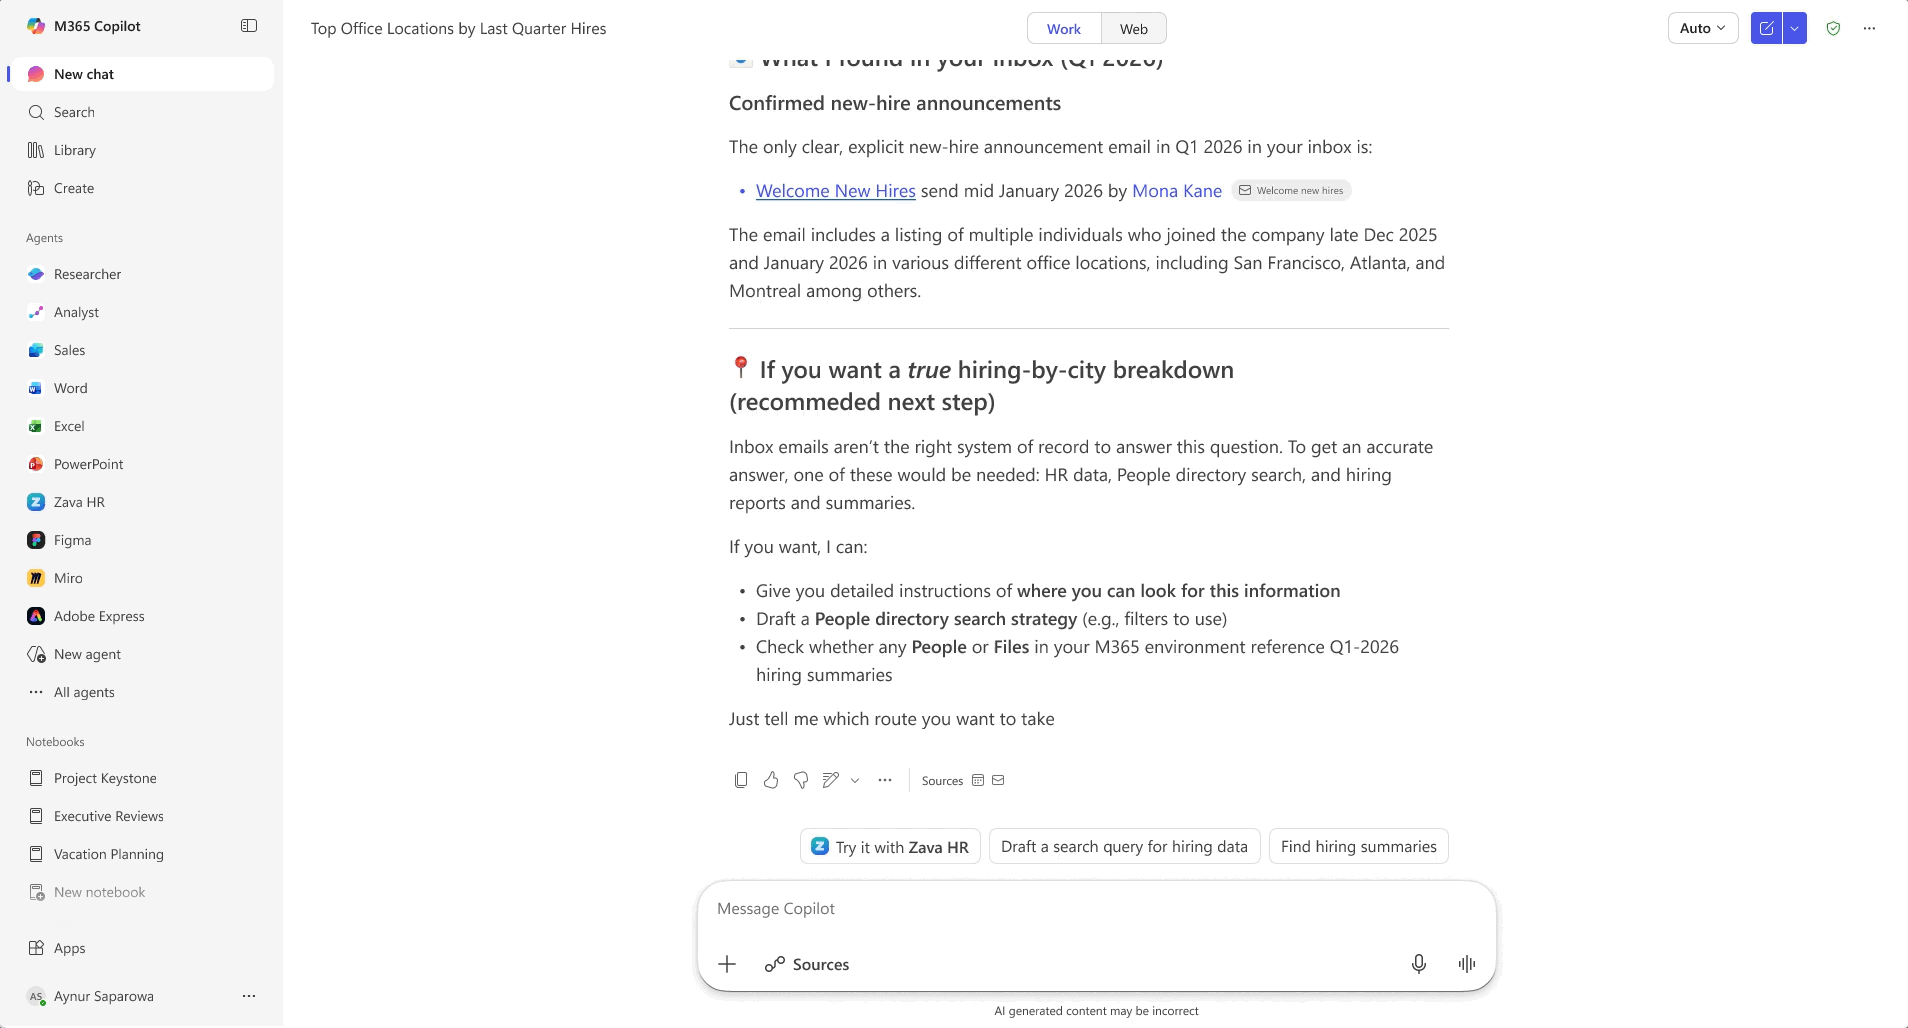
Task: Toggle the sidebar collapse panel icon
Action: [x=249, y=26]
